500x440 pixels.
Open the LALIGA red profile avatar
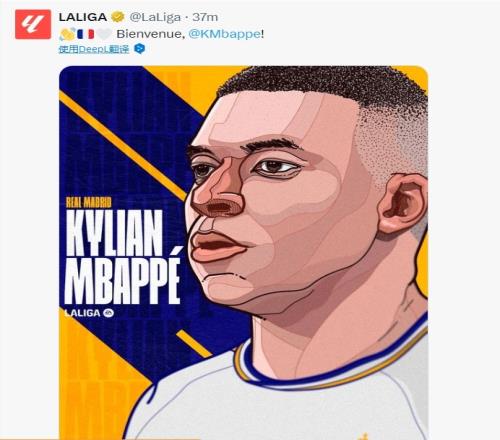tap(33, 24)
